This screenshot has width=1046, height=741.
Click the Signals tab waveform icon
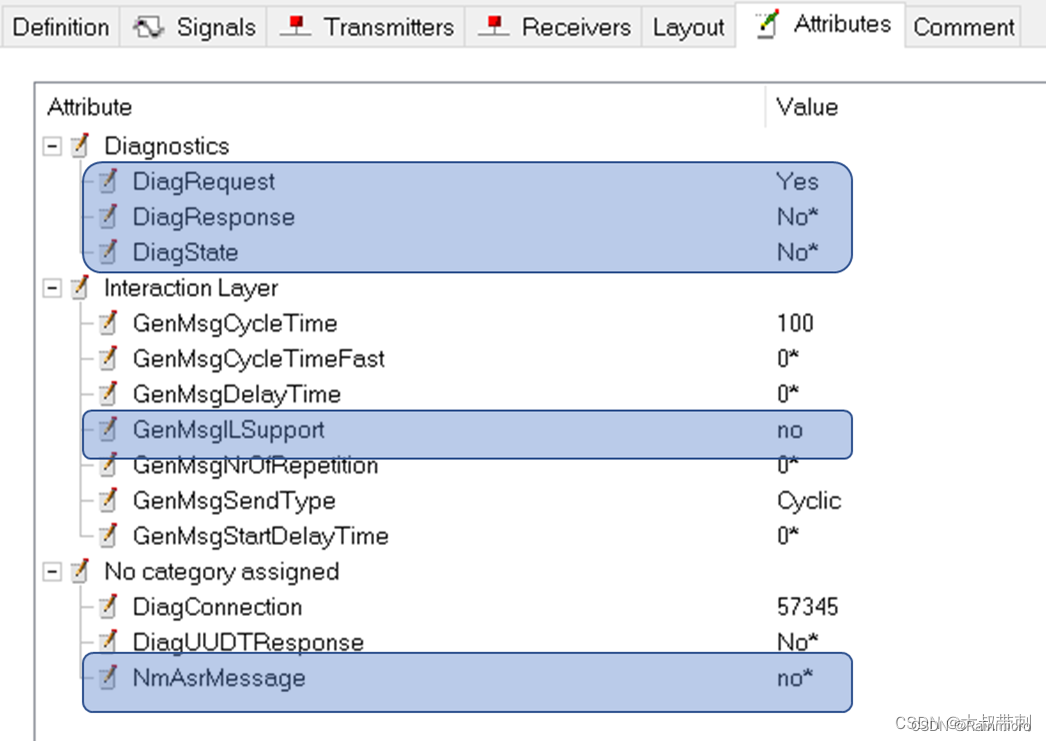tap(148, 27)
